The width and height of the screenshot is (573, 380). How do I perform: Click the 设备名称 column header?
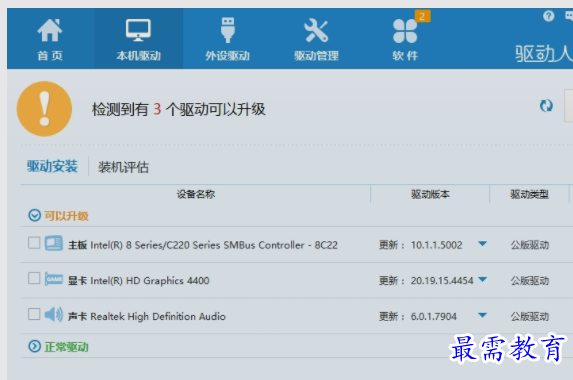(x=196, y=194)
